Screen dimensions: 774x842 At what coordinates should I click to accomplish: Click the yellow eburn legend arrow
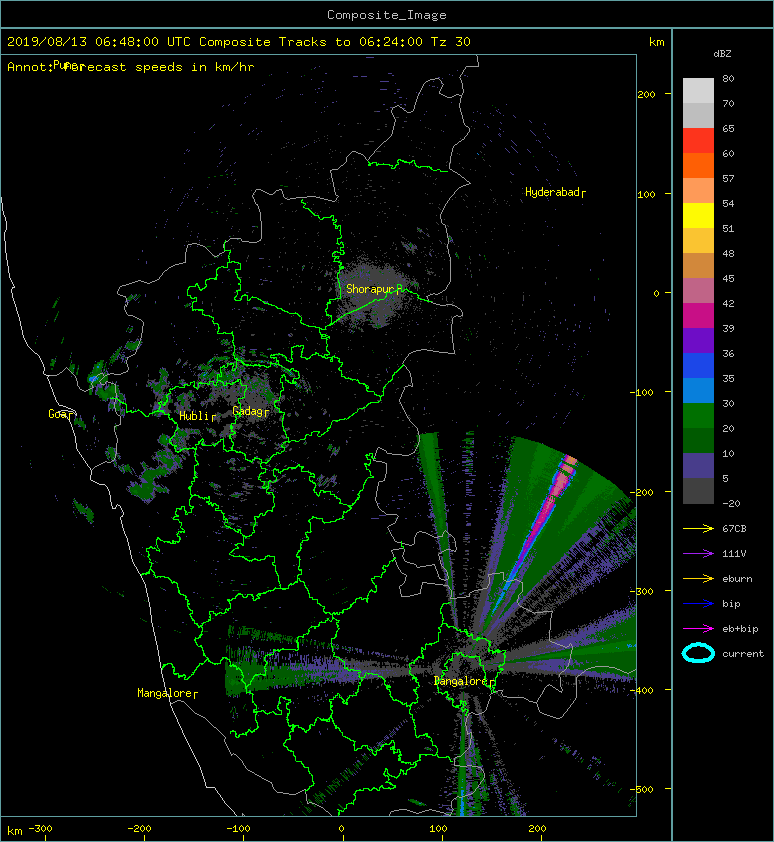point(698,579)
